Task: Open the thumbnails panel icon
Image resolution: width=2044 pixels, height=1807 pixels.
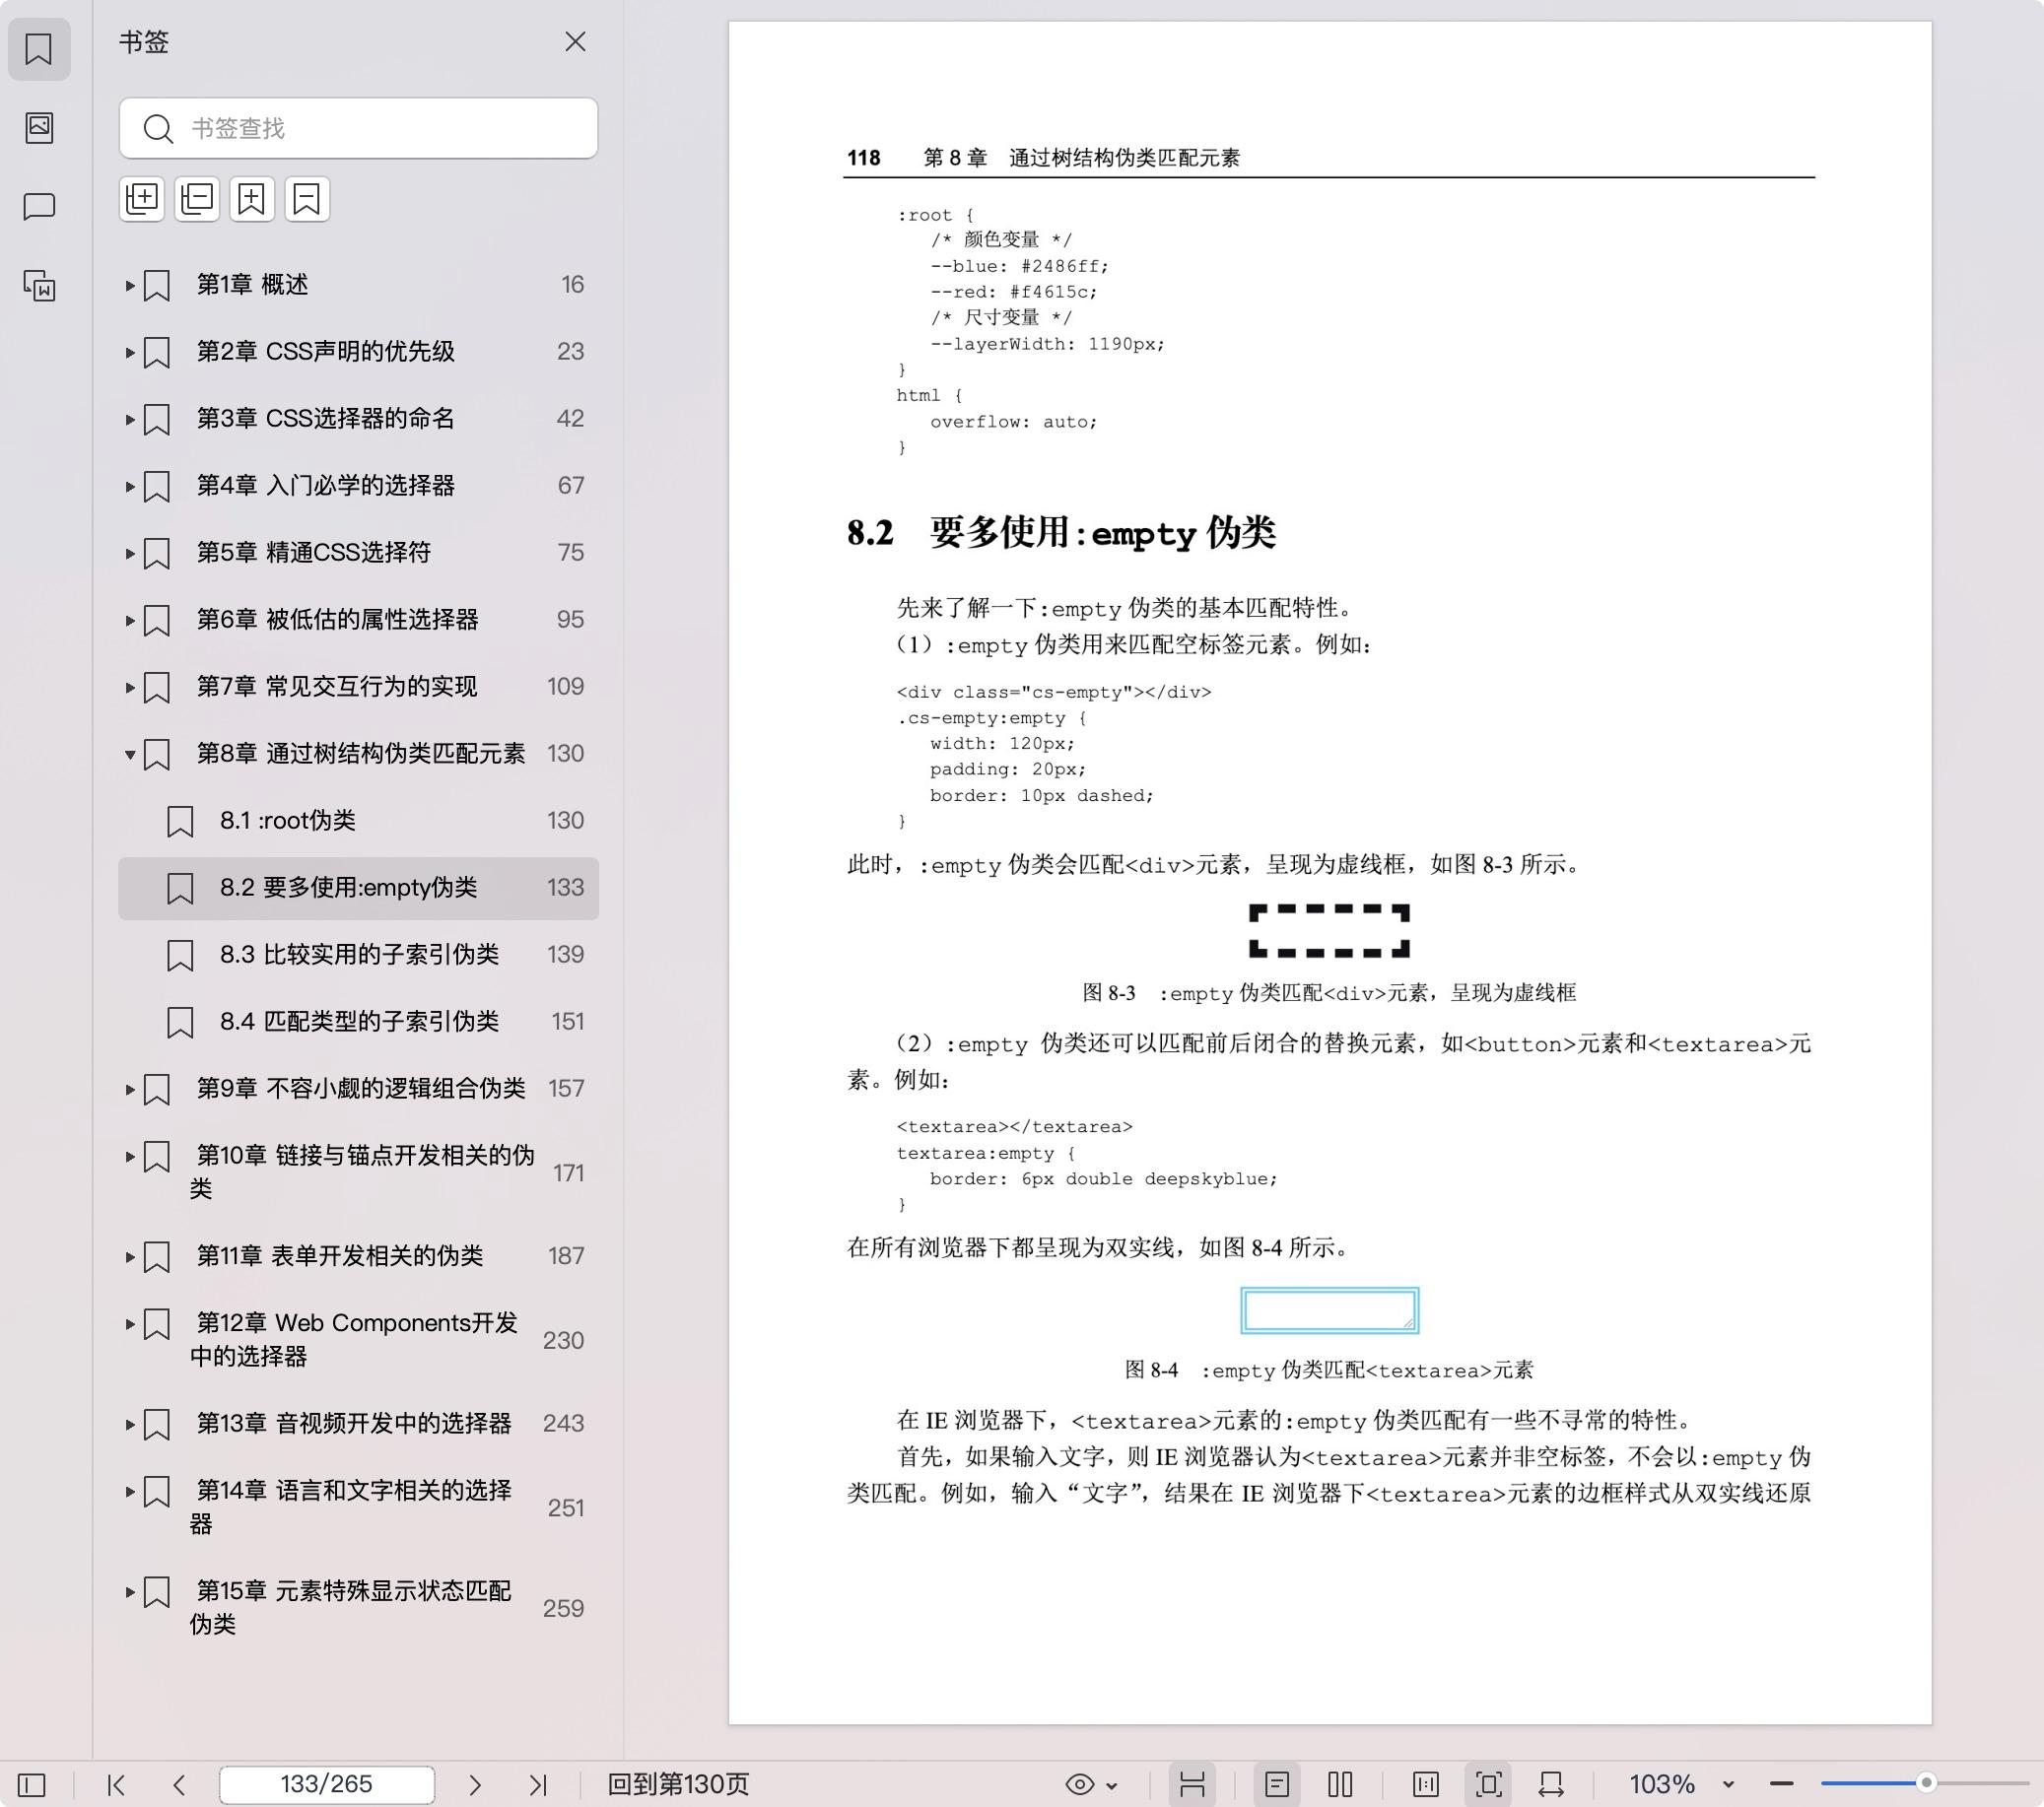Action: [x=39, y=127]
